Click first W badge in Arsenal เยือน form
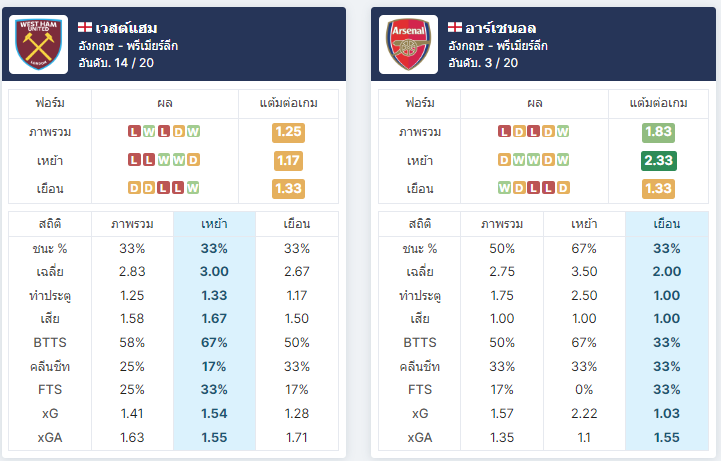 point(504,188)
